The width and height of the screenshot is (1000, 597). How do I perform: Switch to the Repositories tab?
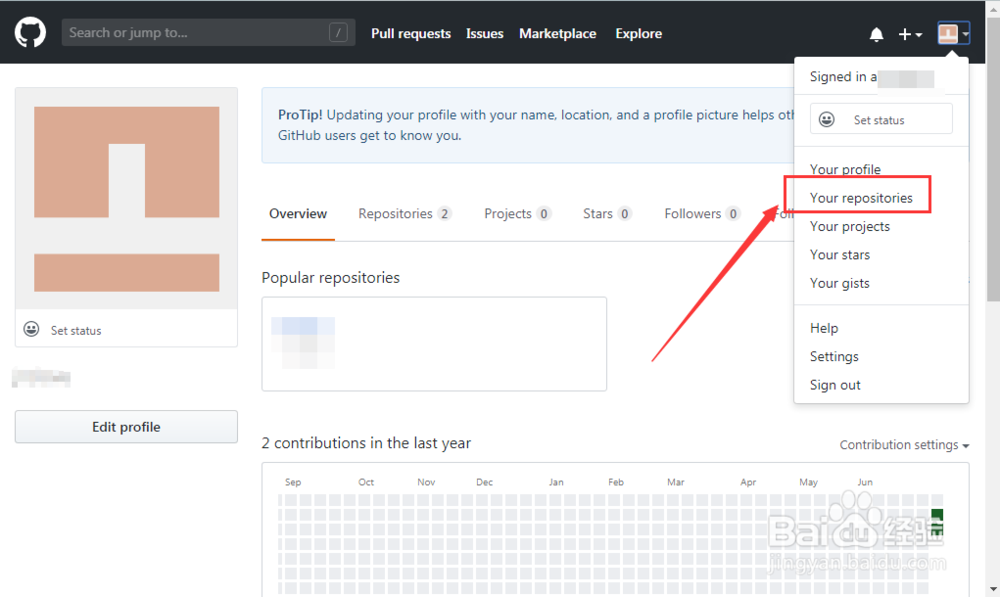(x=404, y=214)
